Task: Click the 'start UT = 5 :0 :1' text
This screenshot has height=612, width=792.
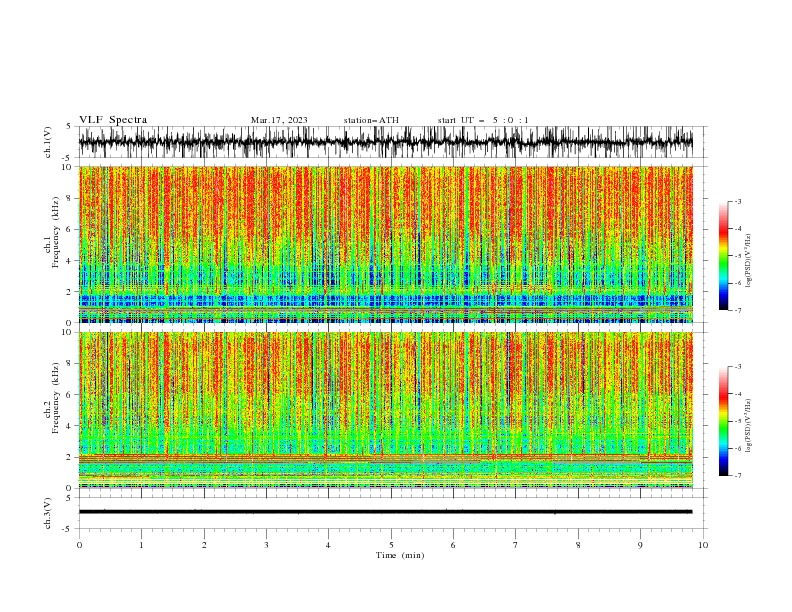Action: [483, 120]
